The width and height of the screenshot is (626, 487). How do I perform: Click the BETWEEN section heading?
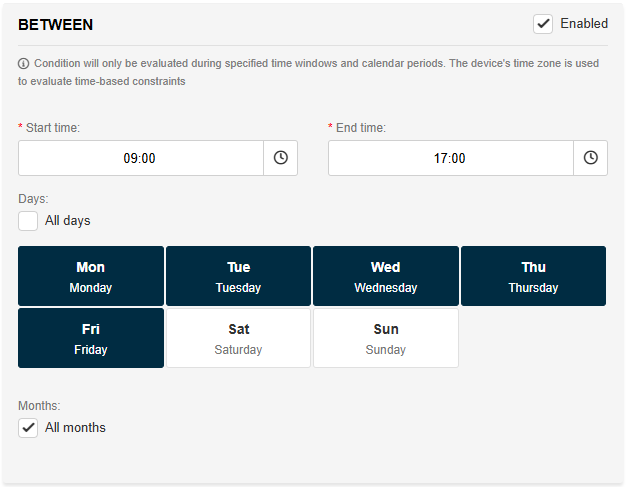click(56, 24)
